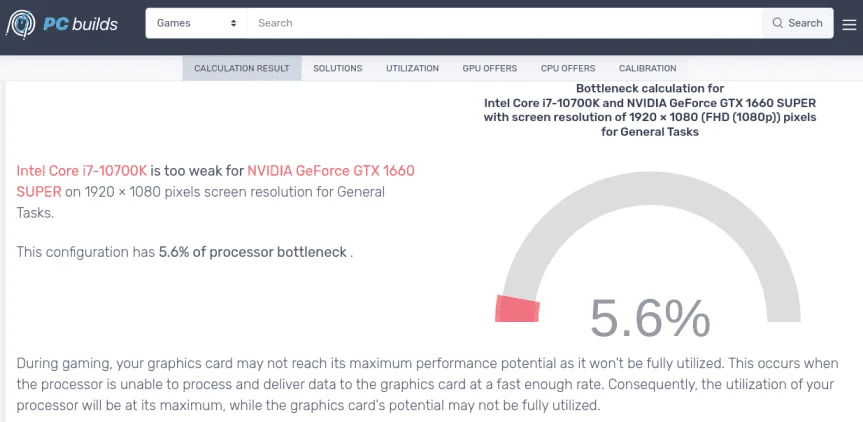Click the "Bottleneck calculation for" heading

pos(650,89)
